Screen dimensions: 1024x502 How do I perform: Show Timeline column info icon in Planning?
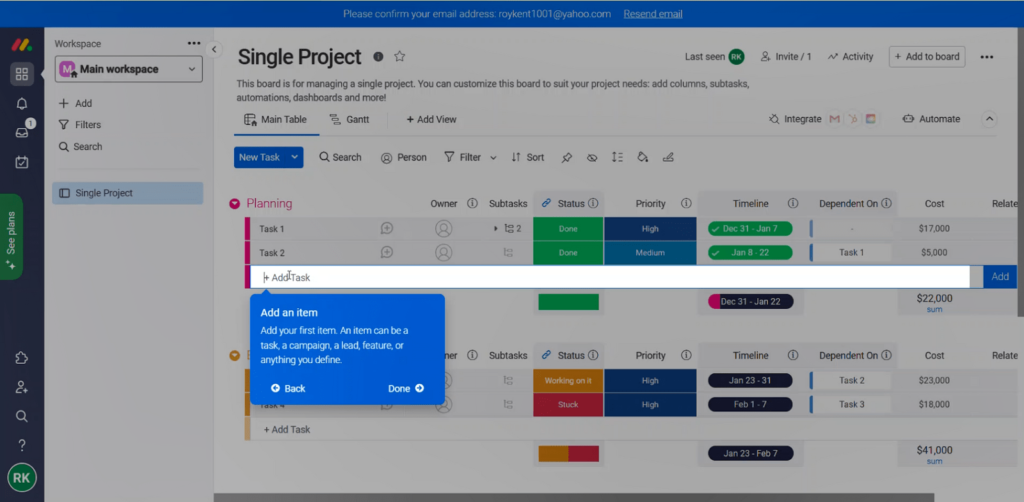click(x=793, y=204)
